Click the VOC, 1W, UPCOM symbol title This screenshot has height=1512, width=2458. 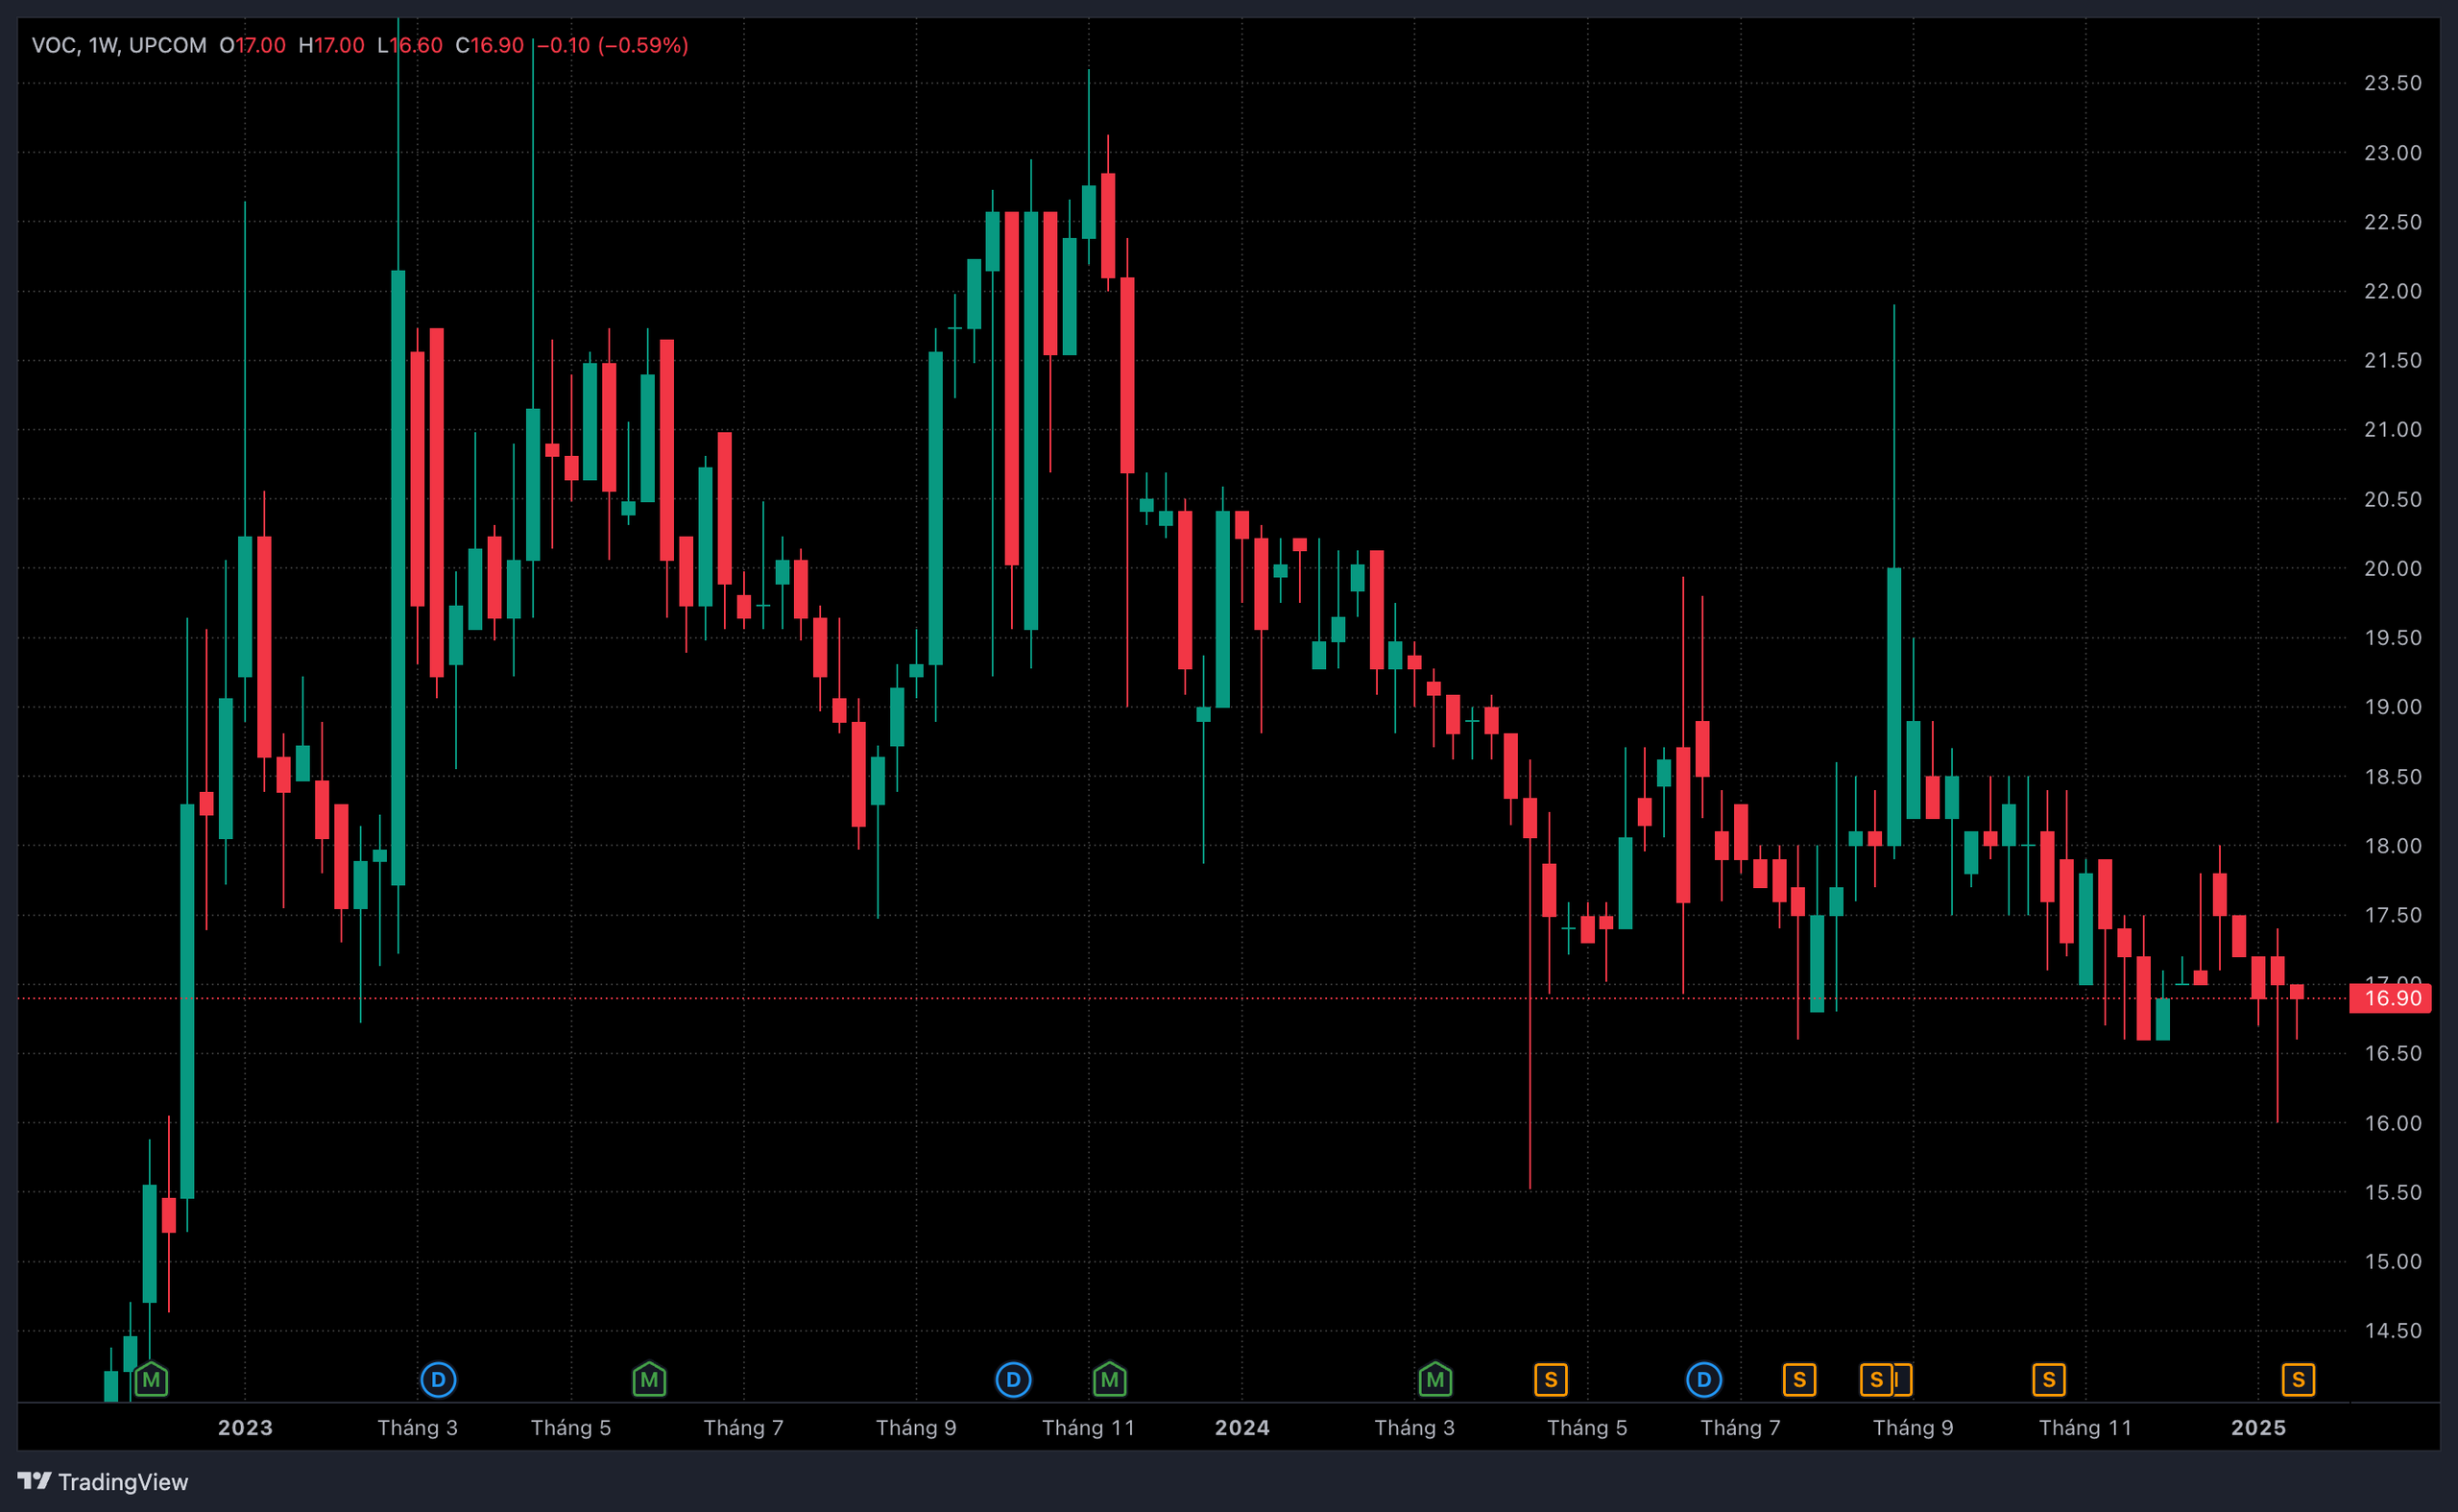click(x=119, y=45)
